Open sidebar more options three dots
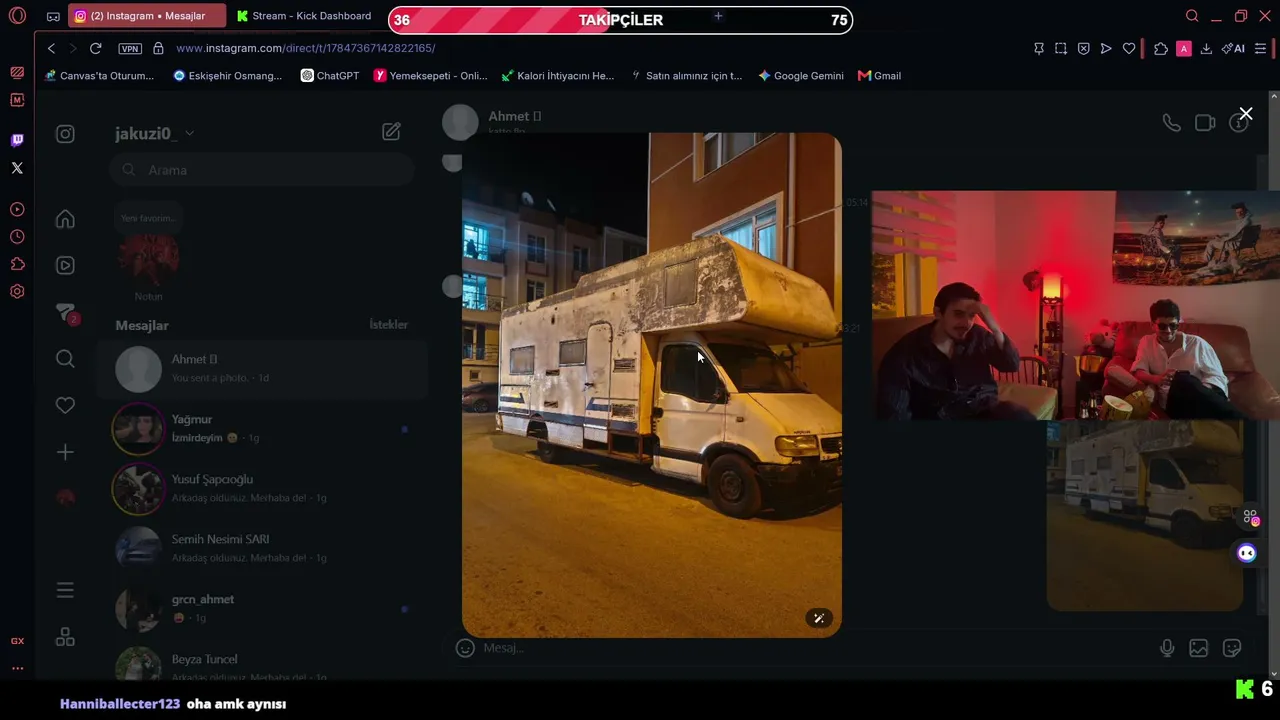1280x720 pixels. click(x=17, y=668)
